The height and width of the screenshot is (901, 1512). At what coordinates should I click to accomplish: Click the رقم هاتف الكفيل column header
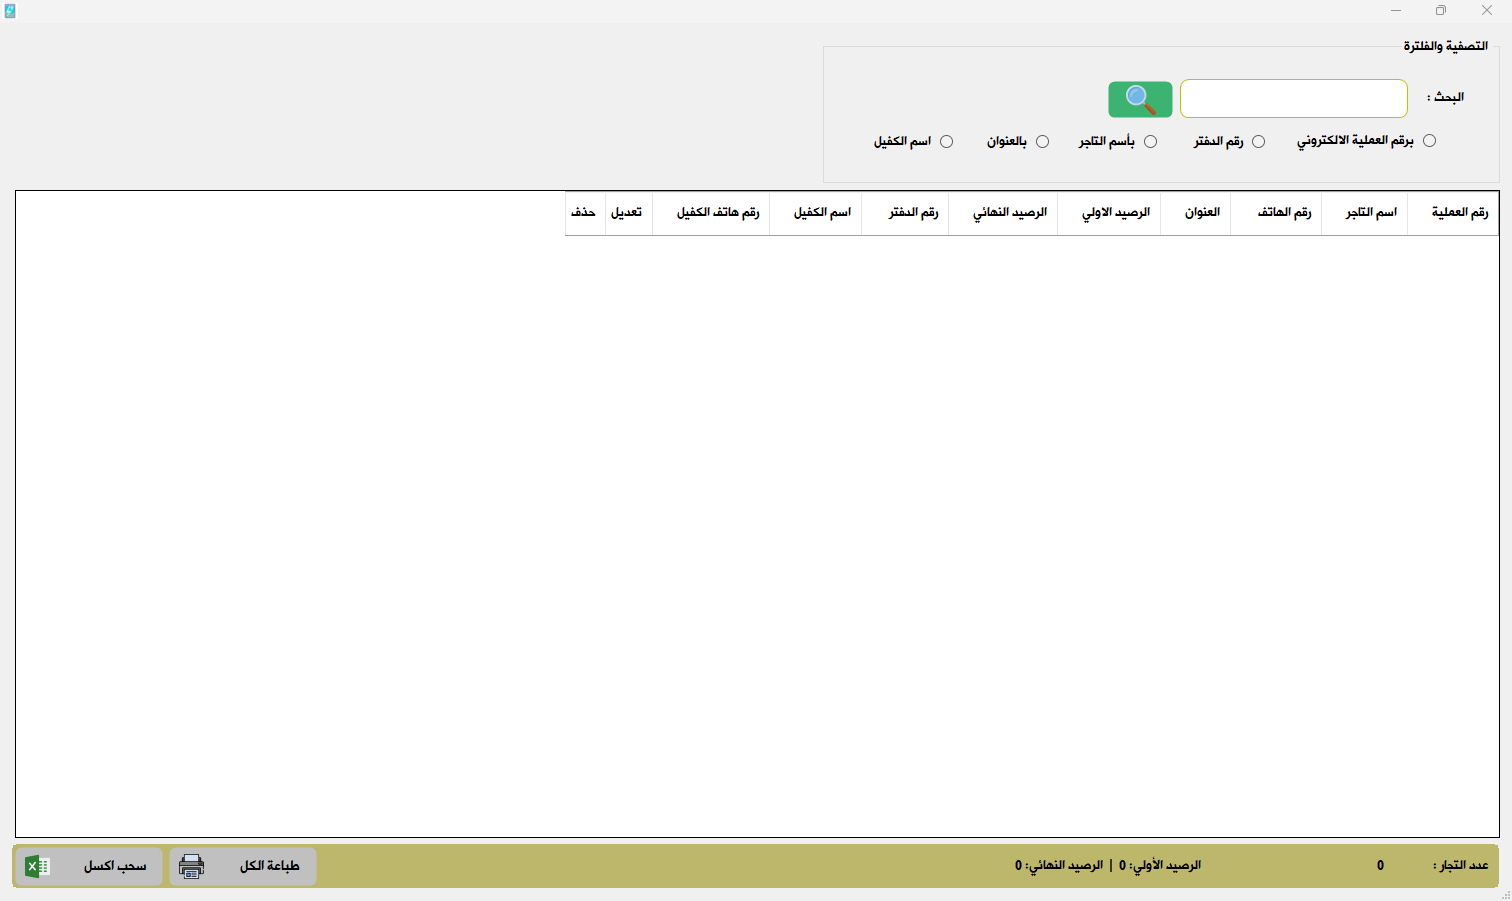711,213
